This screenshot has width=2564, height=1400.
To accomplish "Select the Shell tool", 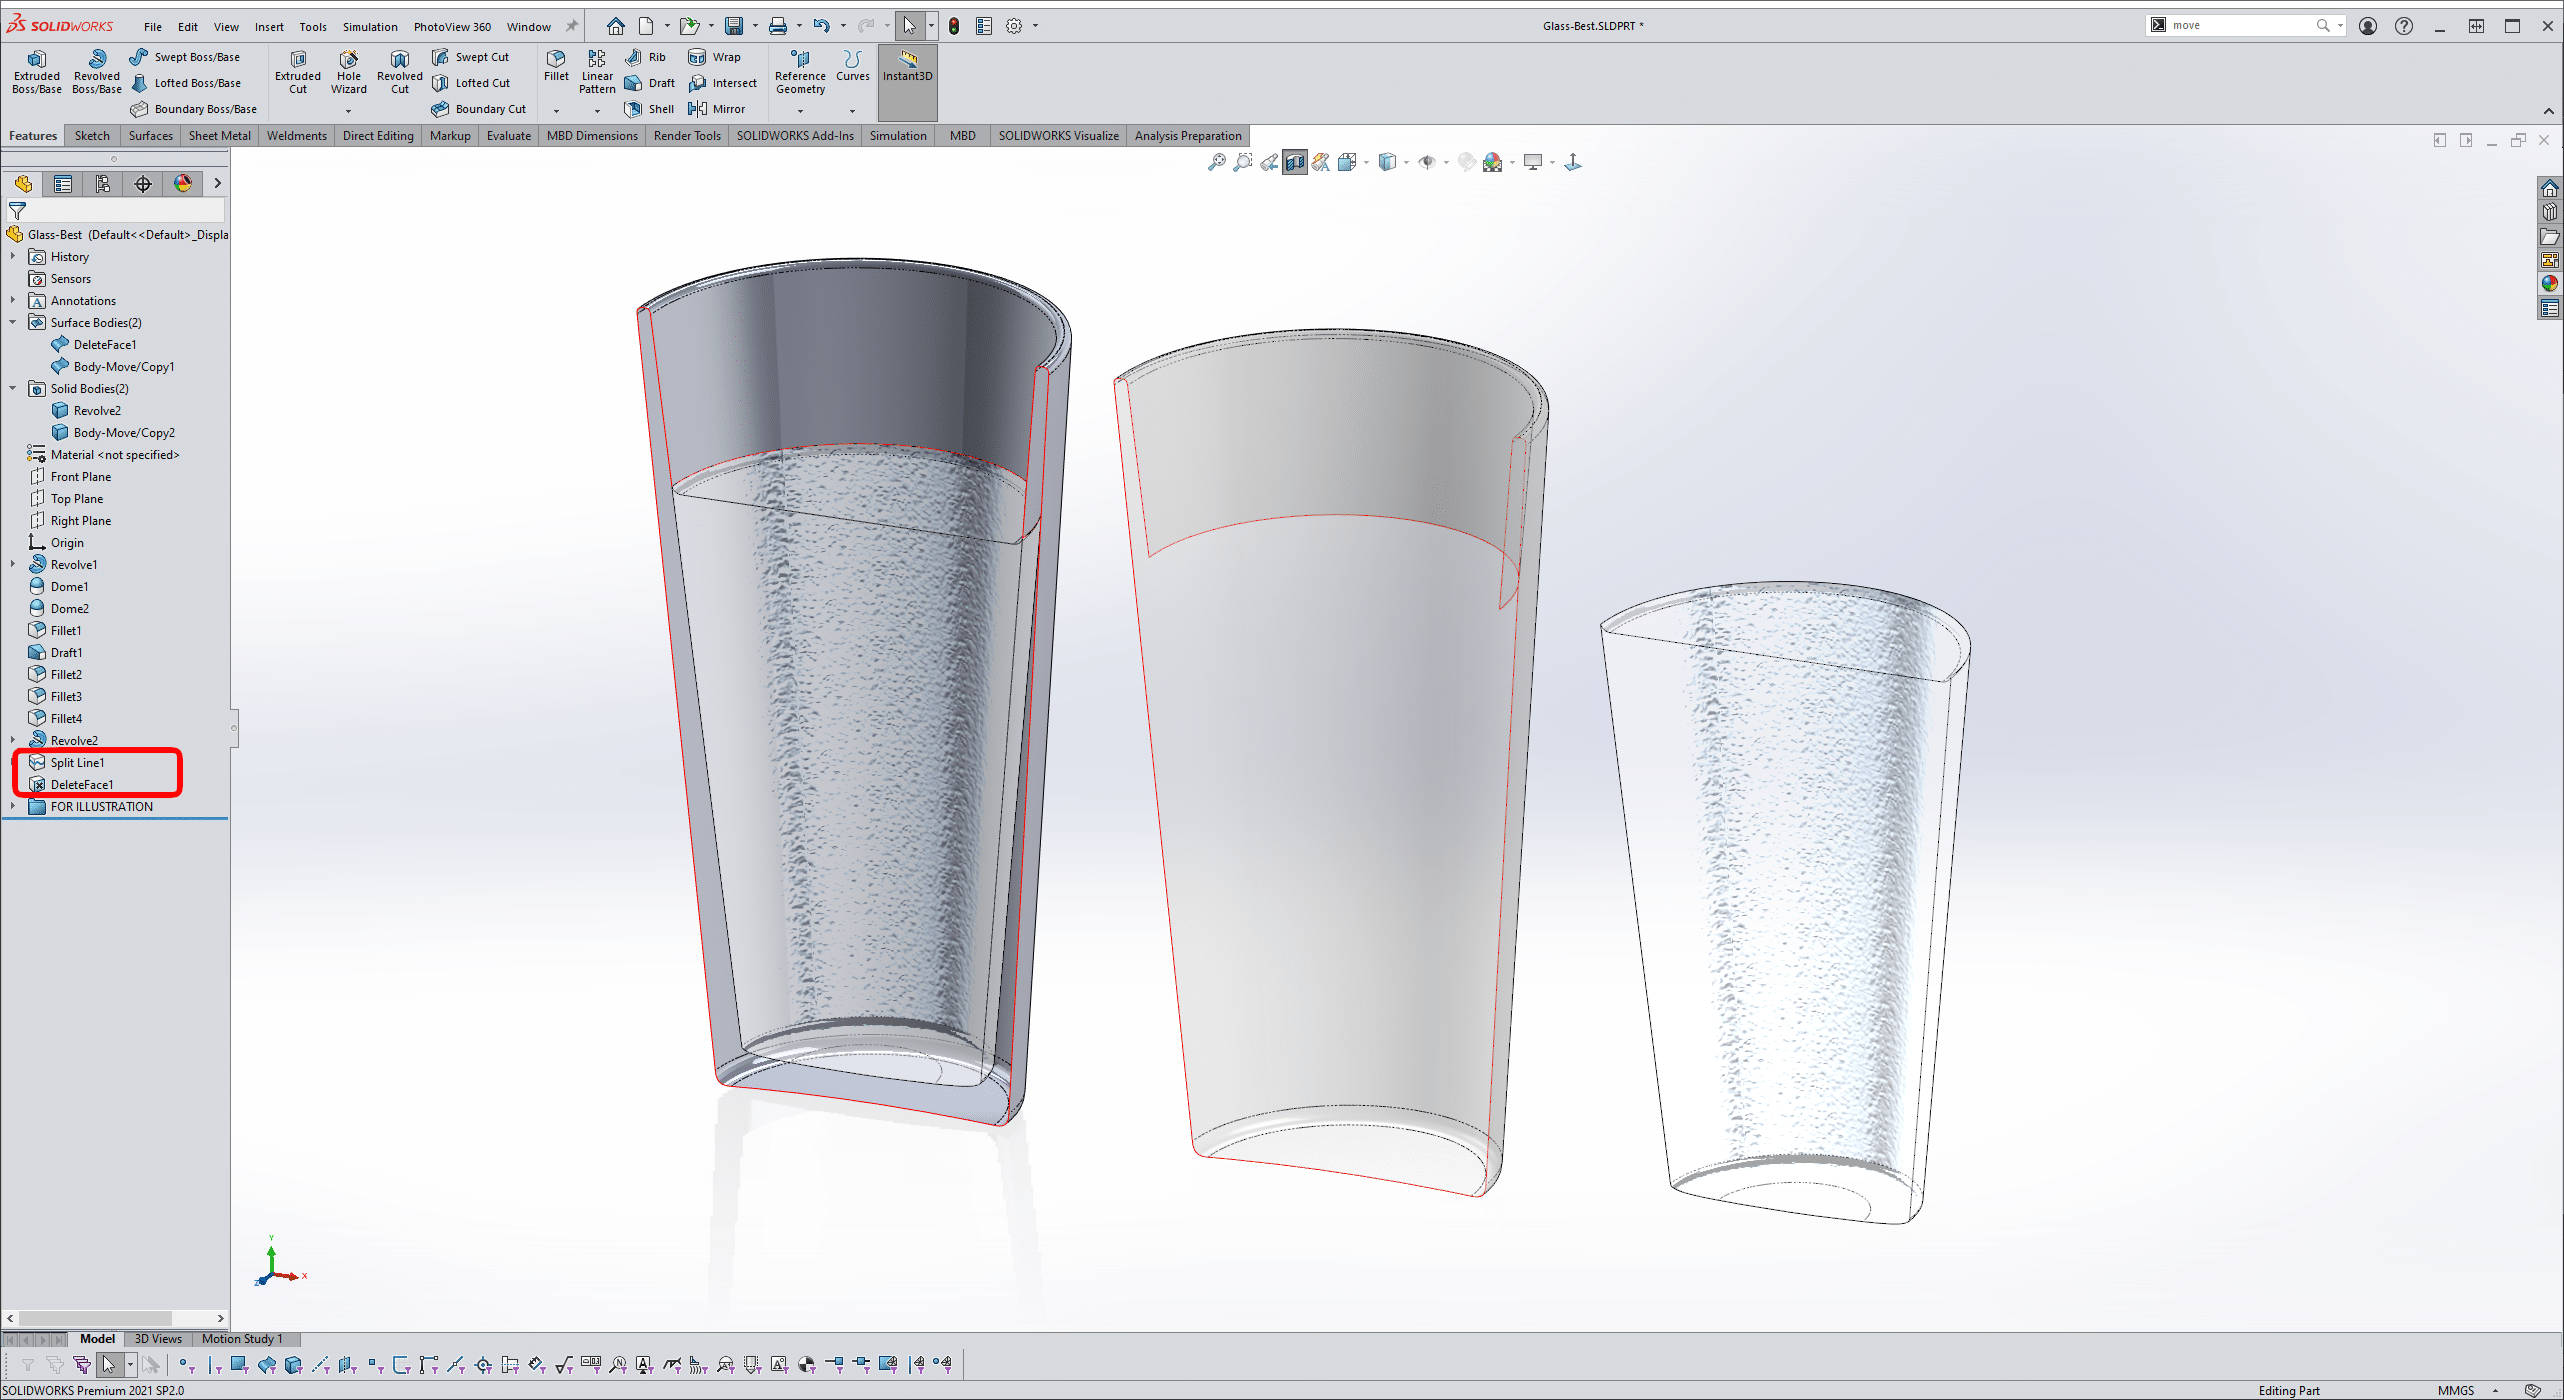I will (x=650, y=109).
